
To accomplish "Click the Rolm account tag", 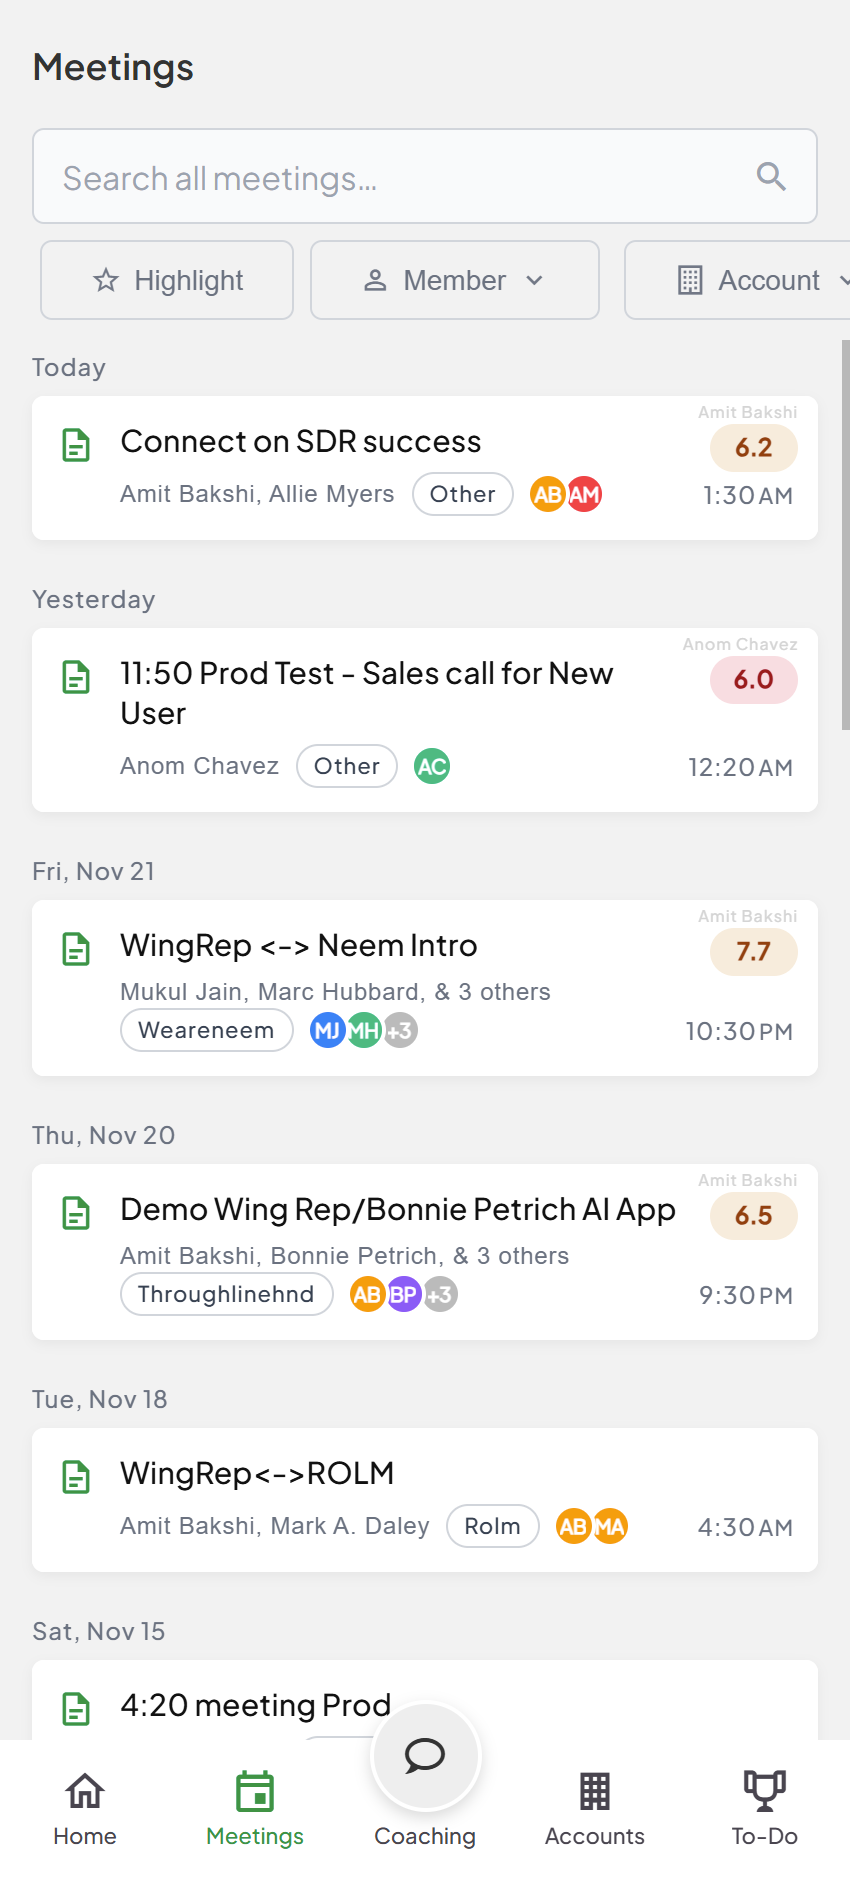I will (492, 1527).
